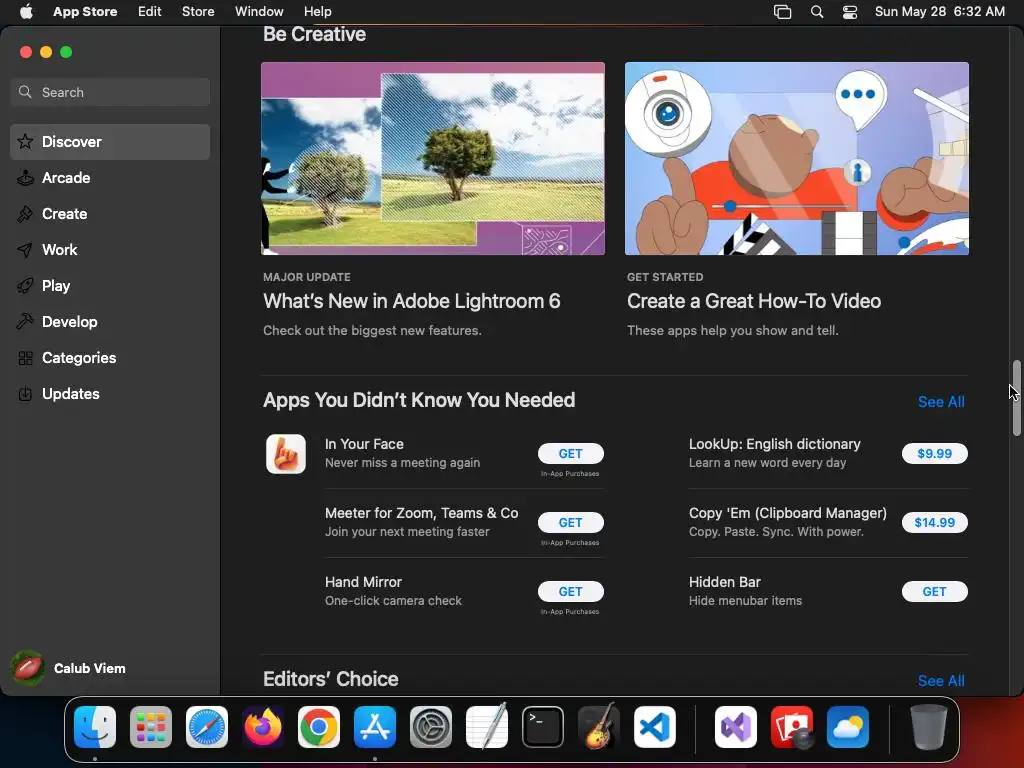Viewport: 1024px width, 768px height.
Task: Open Photo Booth from the Dock
Action: (x=792, y=727)
